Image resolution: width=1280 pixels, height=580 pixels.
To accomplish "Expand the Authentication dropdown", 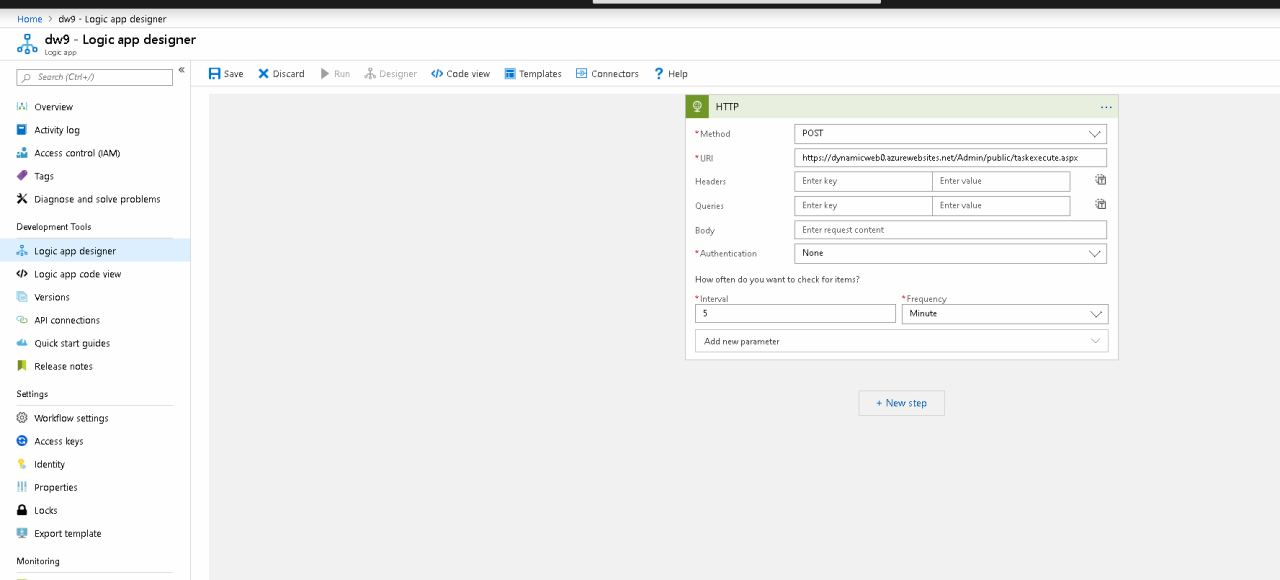I will point(1095,254).
